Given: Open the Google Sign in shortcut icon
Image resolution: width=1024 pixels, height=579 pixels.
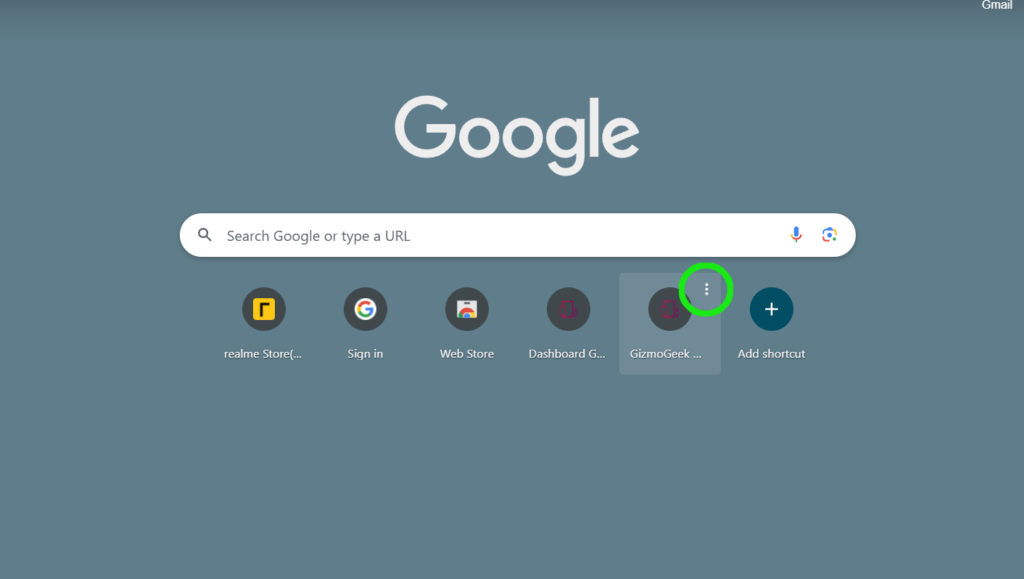Looking at the screenshot, I should click(365, 309).
